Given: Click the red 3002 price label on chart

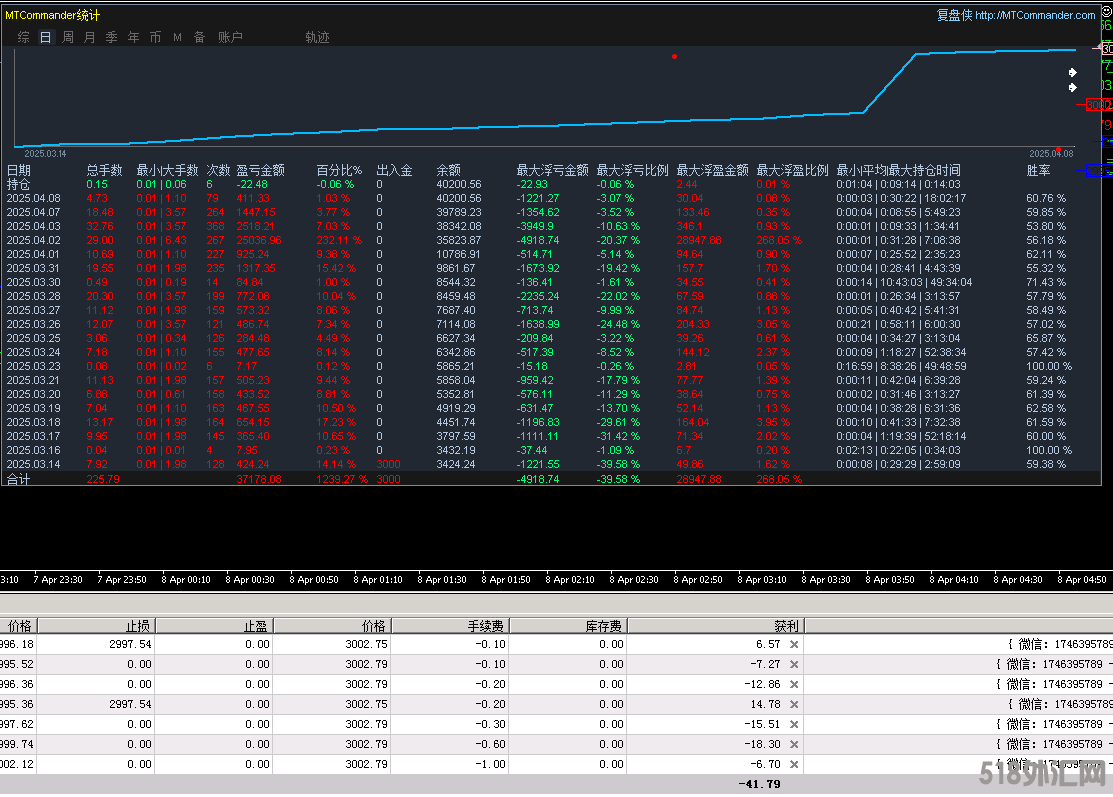Looking at the screenshot, I should [x=1098, y=104].
